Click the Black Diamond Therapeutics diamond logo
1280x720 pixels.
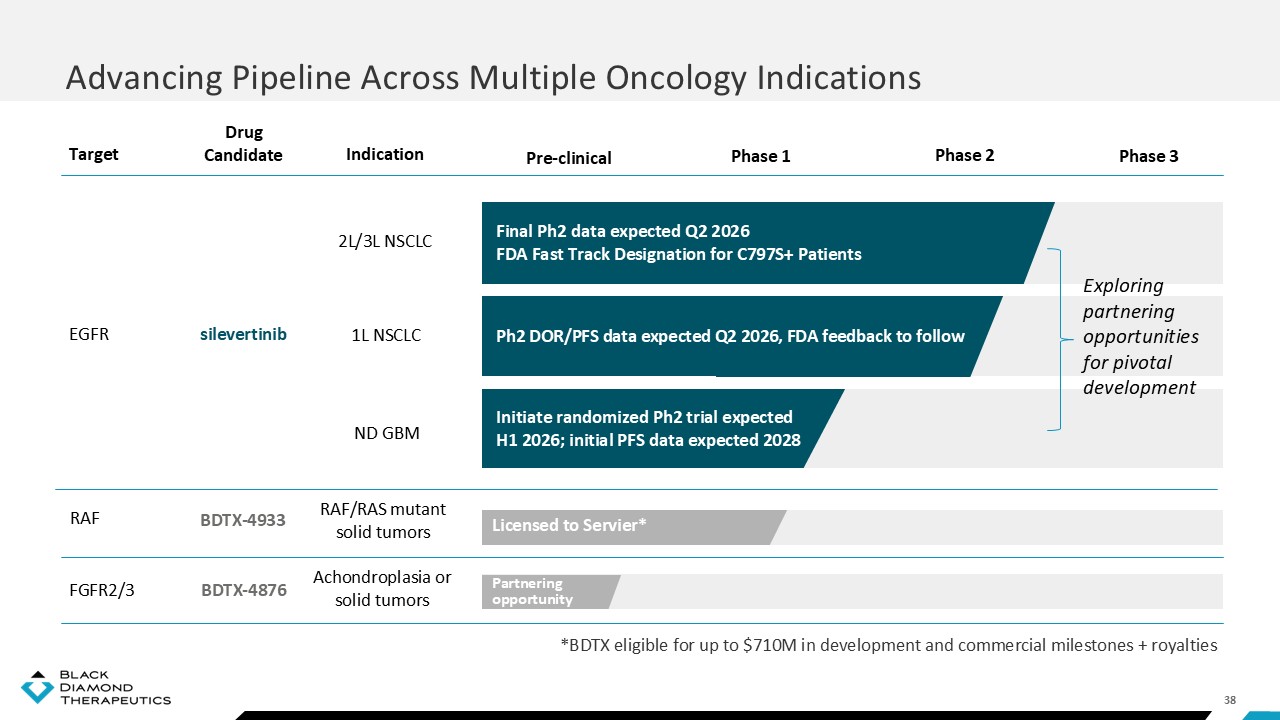(x=37, y=687)
